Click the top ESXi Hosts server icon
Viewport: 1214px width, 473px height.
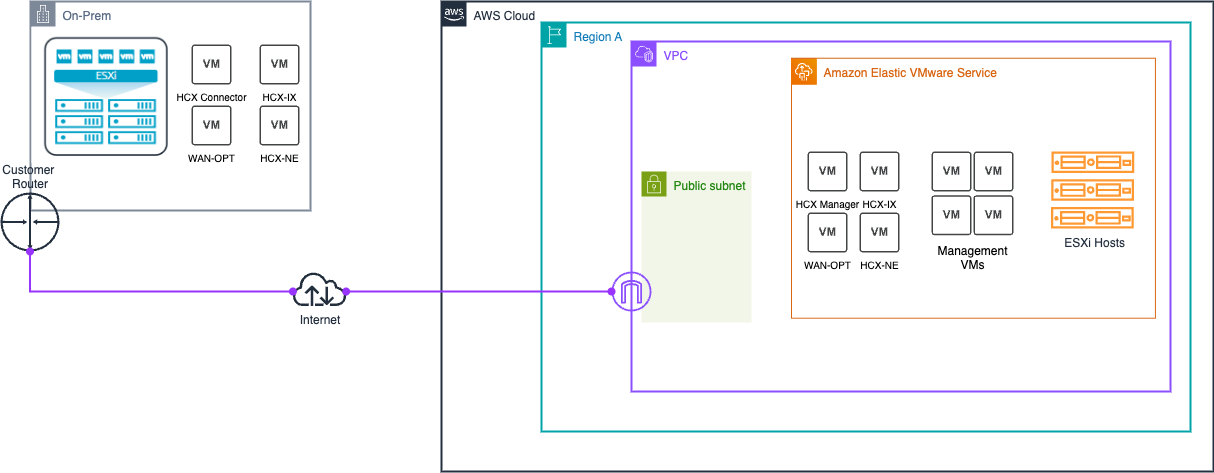tap(1092, 162)
